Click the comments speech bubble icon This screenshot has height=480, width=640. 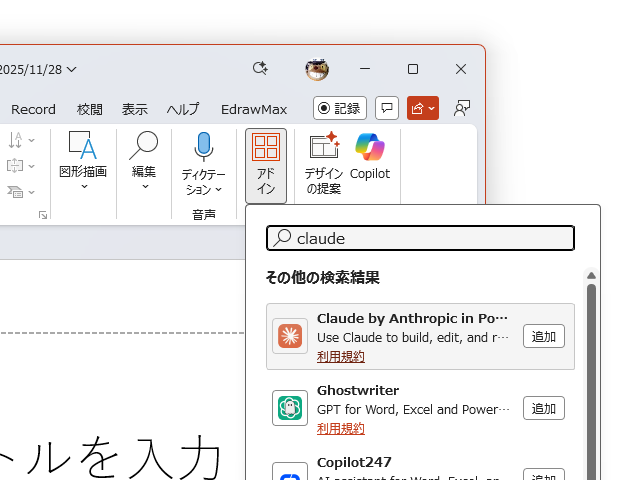point(387,108)
